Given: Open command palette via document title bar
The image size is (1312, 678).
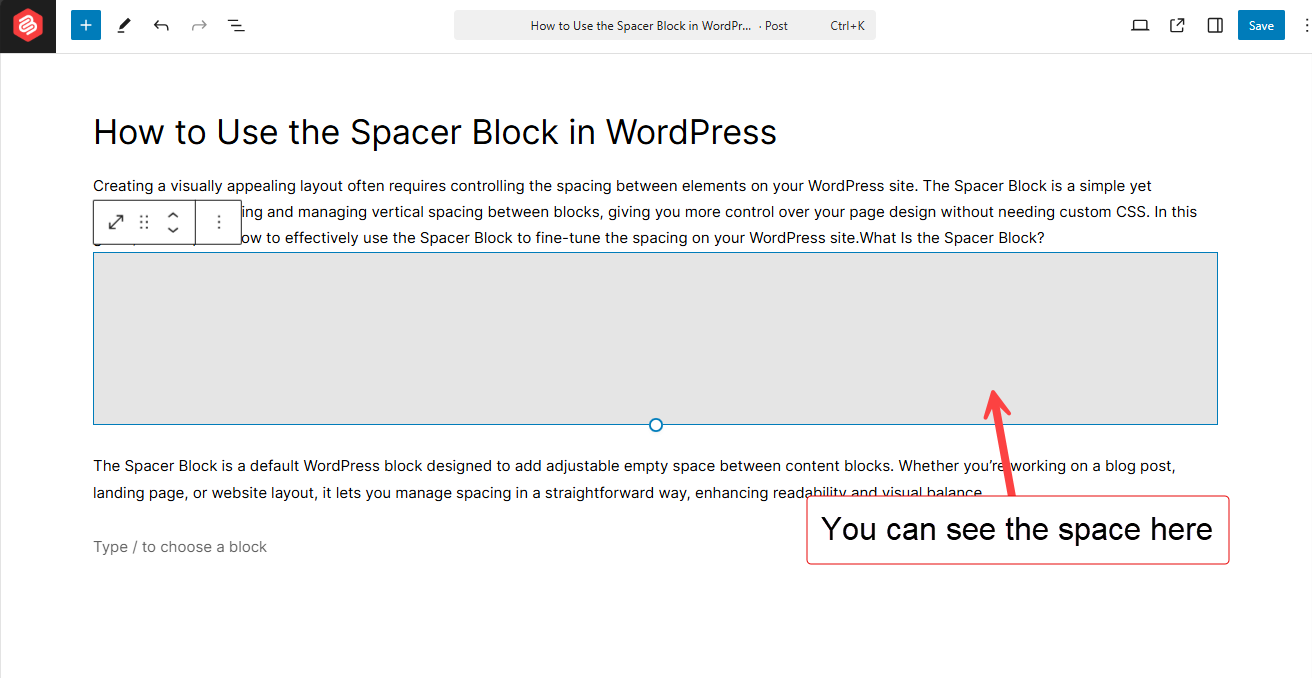Looking at the screenshot, I should click(664, 25).
